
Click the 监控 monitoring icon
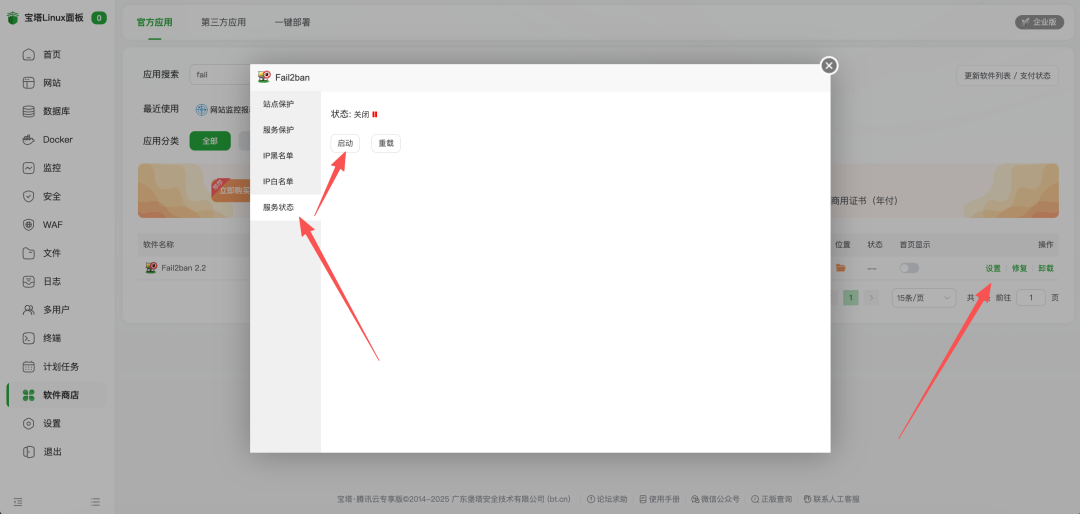[x=29, y=168]
